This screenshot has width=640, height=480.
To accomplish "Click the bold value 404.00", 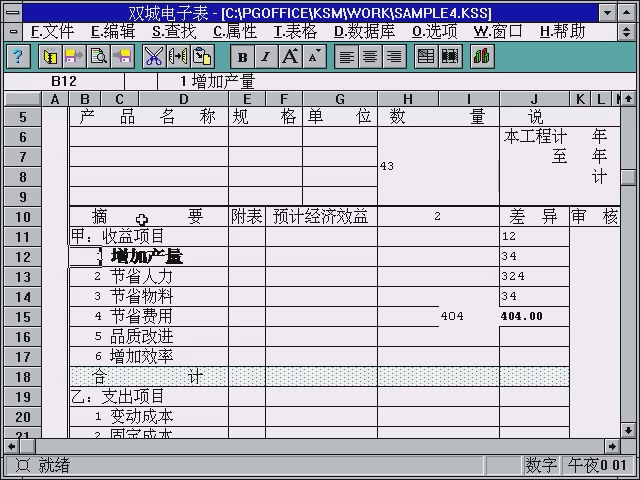I will [522, 316].
